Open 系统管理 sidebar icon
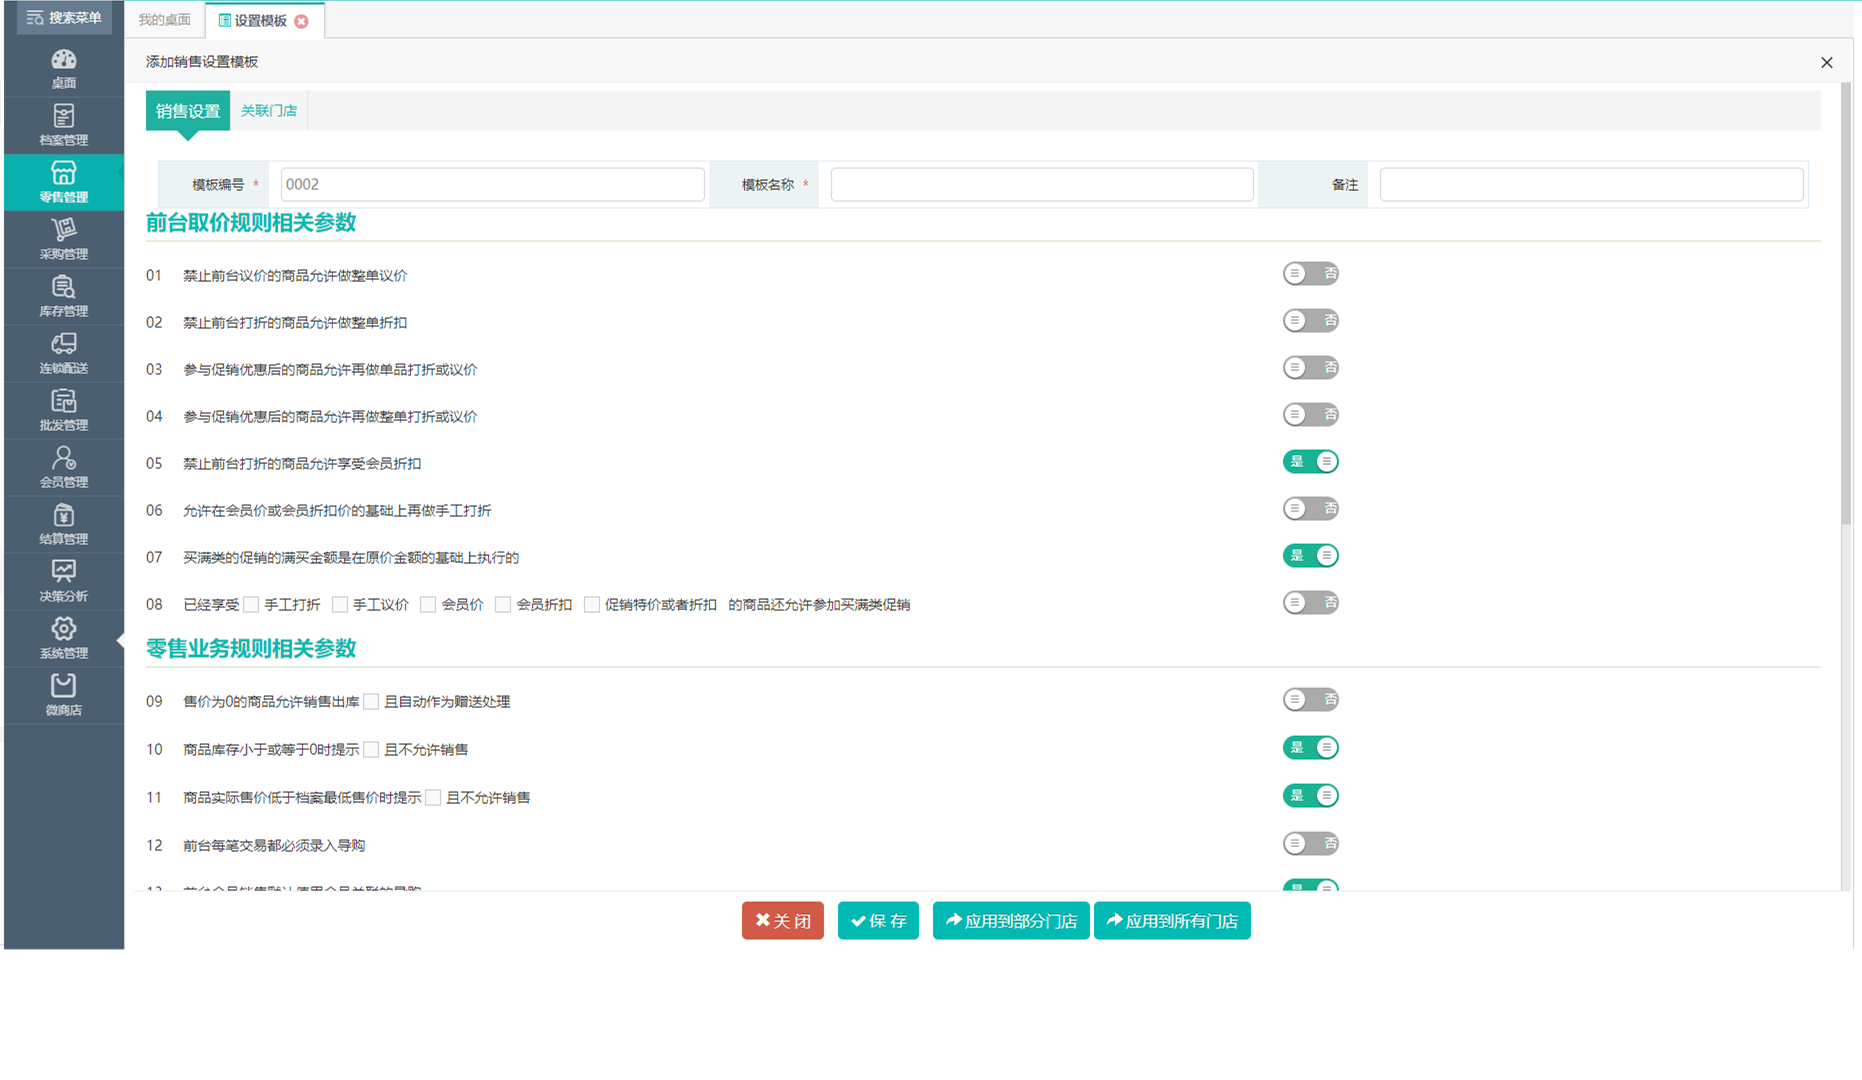1862x1080 pixels. [x=63, y=638]
